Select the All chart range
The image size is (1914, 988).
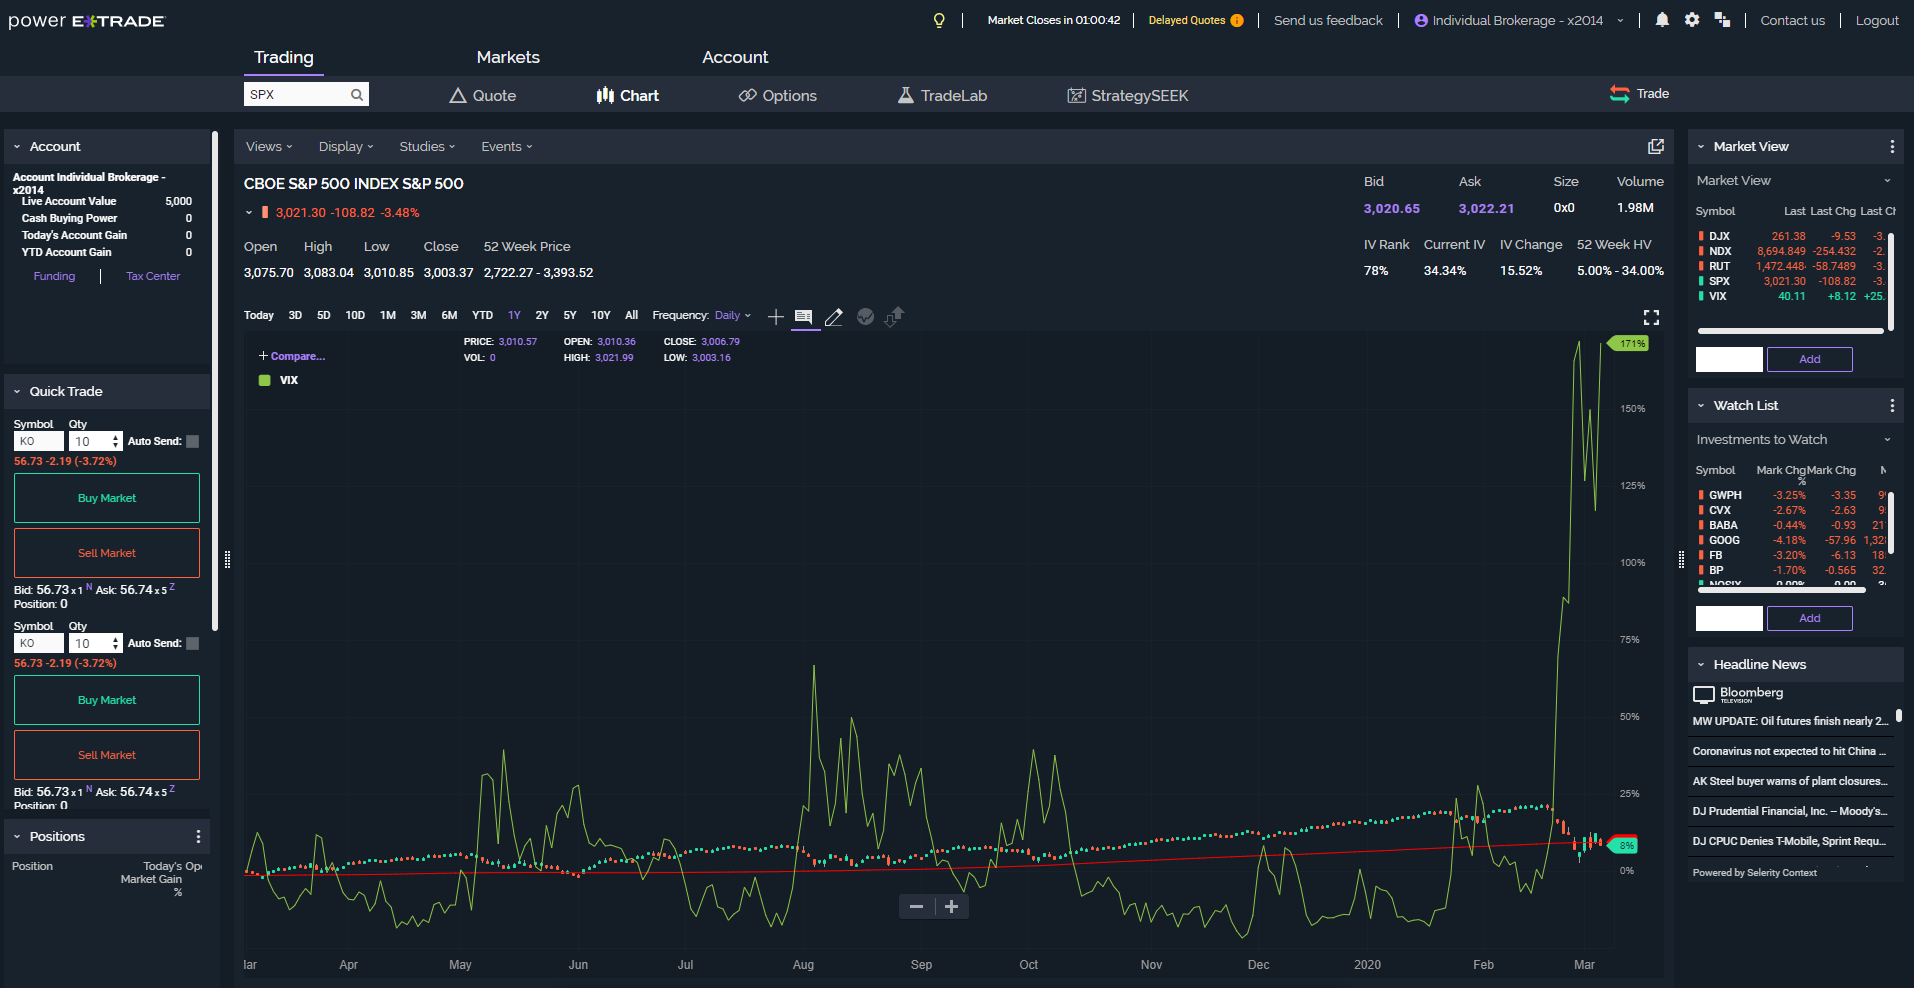[631, 316]
